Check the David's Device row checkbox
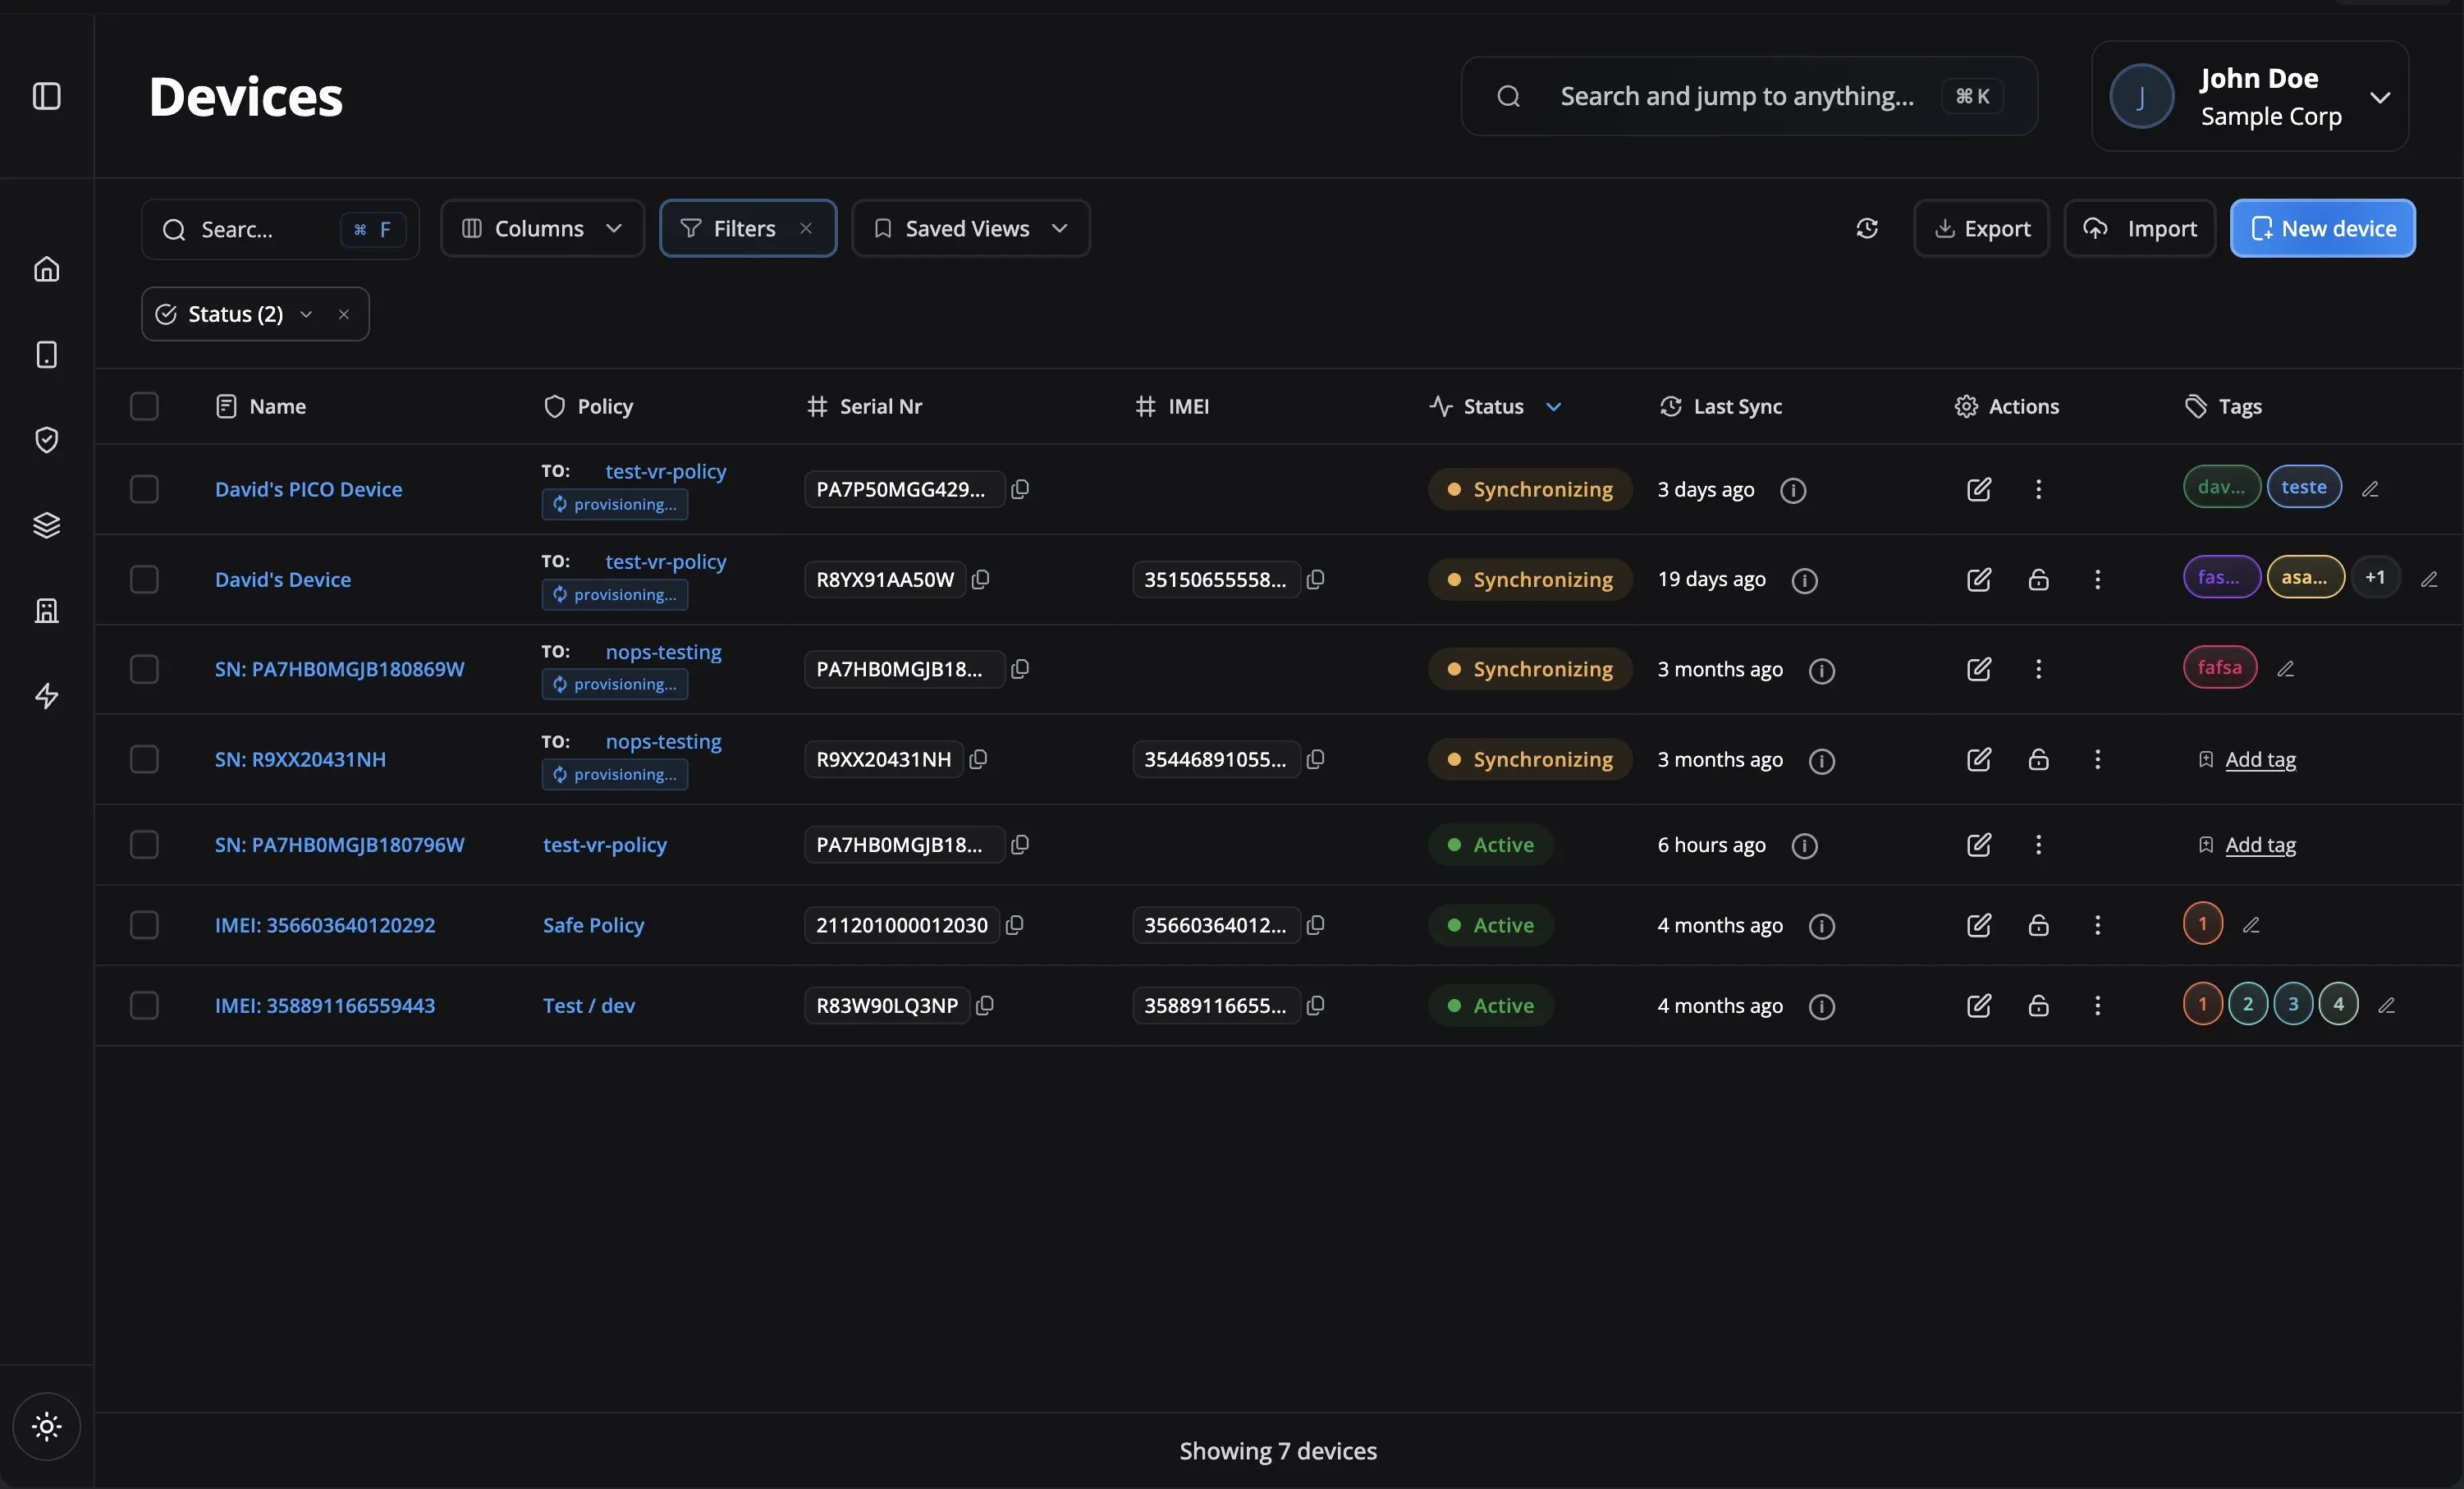 tap(144, 580)
